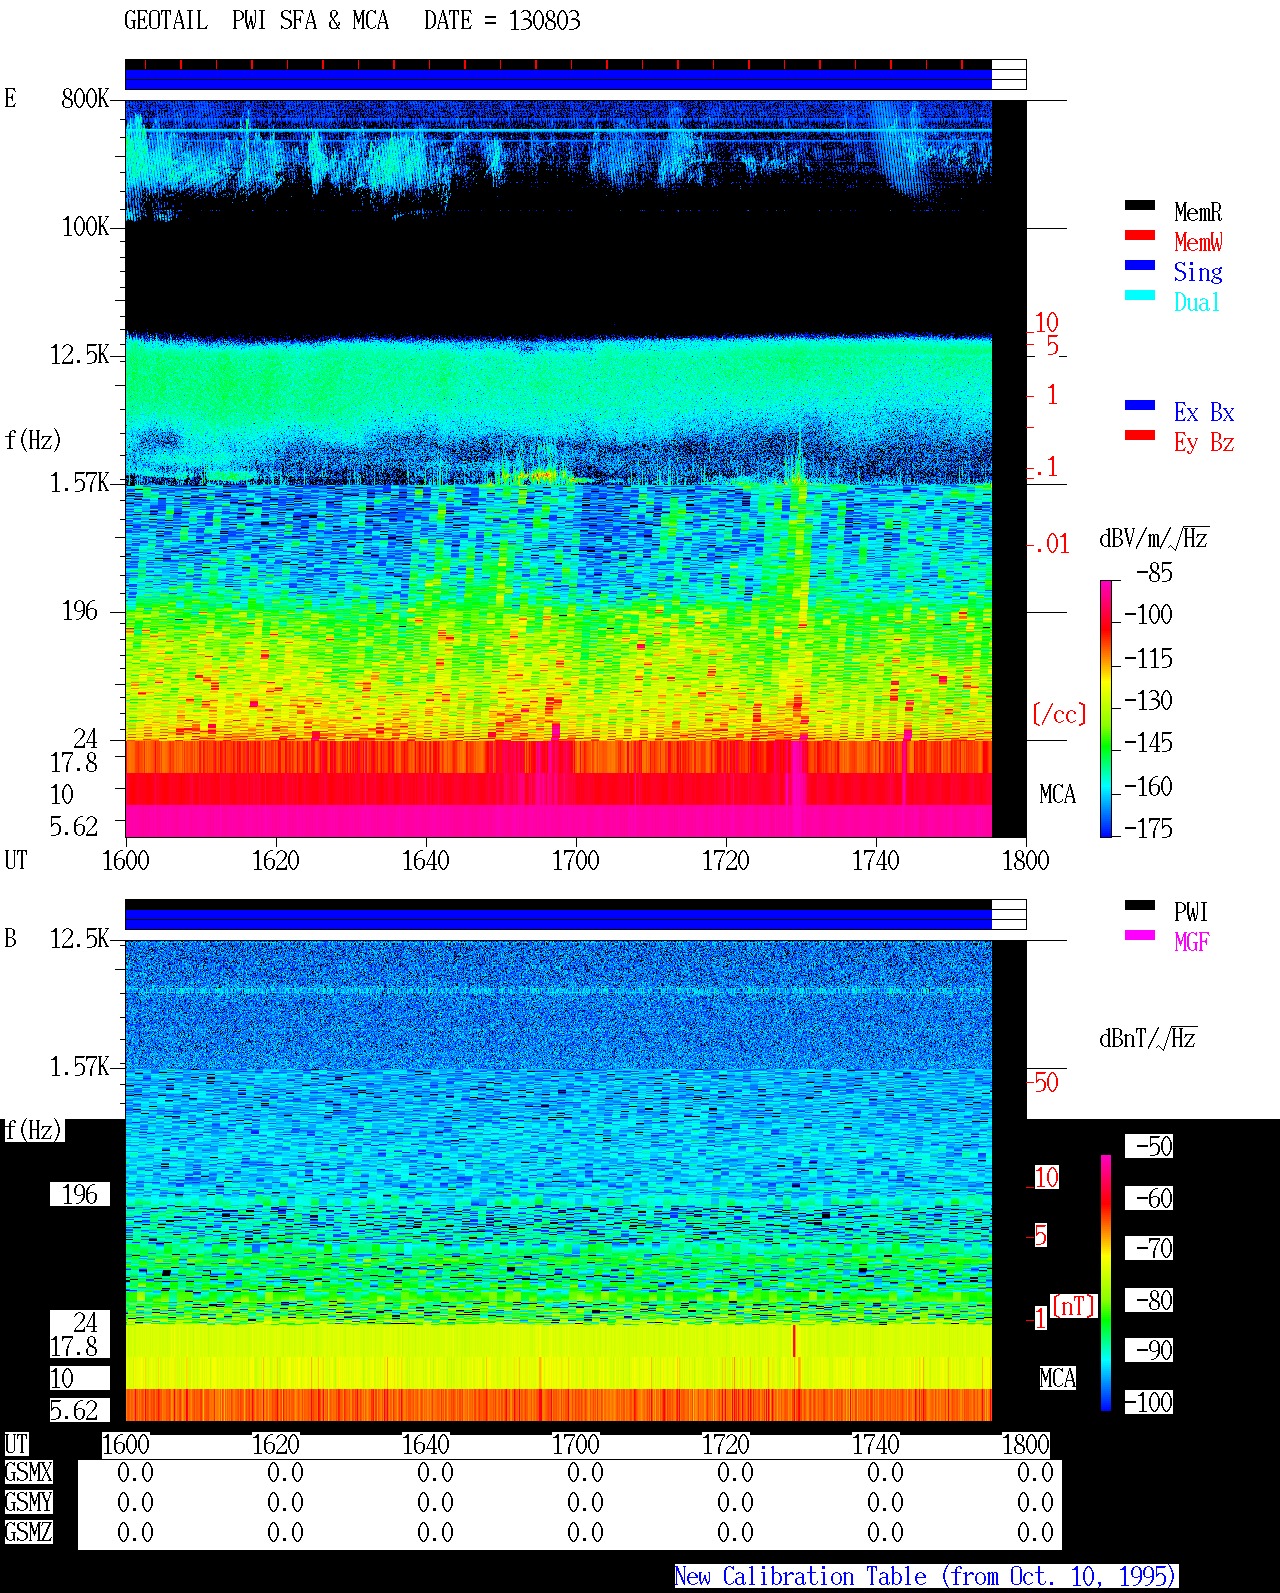This screenshot has width=1280, height=1593.
Task: Open the New Calibration Table link
Action: 926,1577
